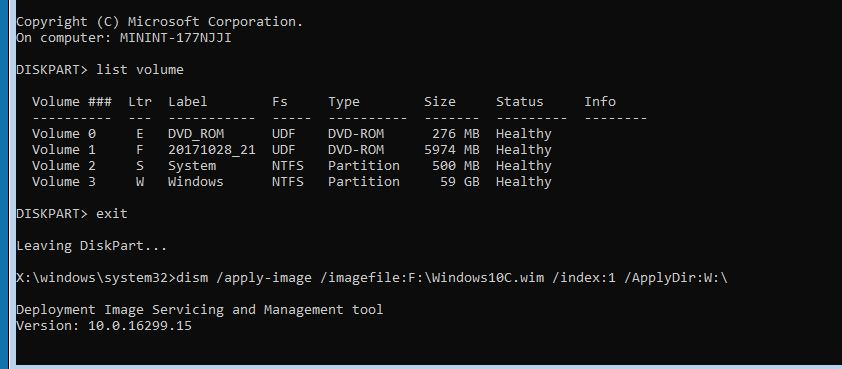This screenshot has width=842, height=369.
Task: Click the 'Version: 10.0.16299.15' line
Action: (x=104, y=326)
